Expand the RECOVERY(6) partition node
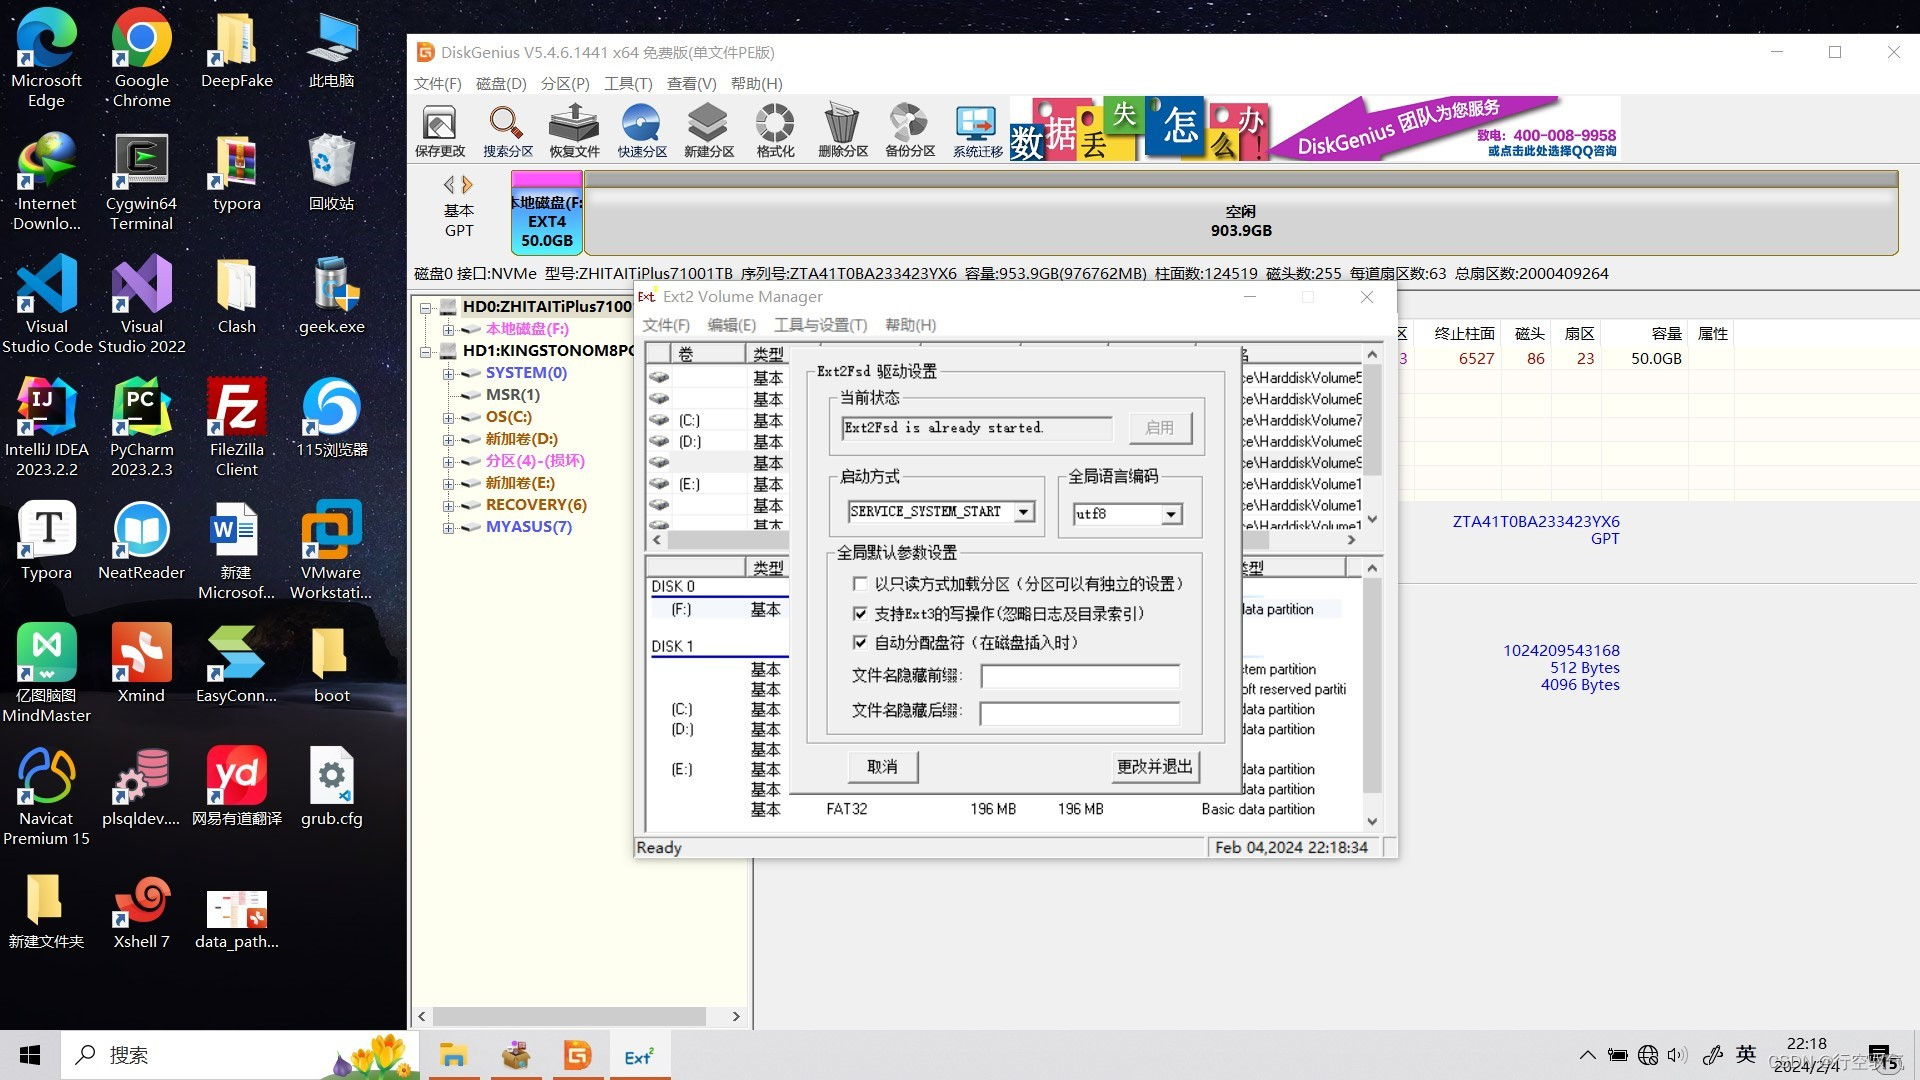 click(448, 505)
